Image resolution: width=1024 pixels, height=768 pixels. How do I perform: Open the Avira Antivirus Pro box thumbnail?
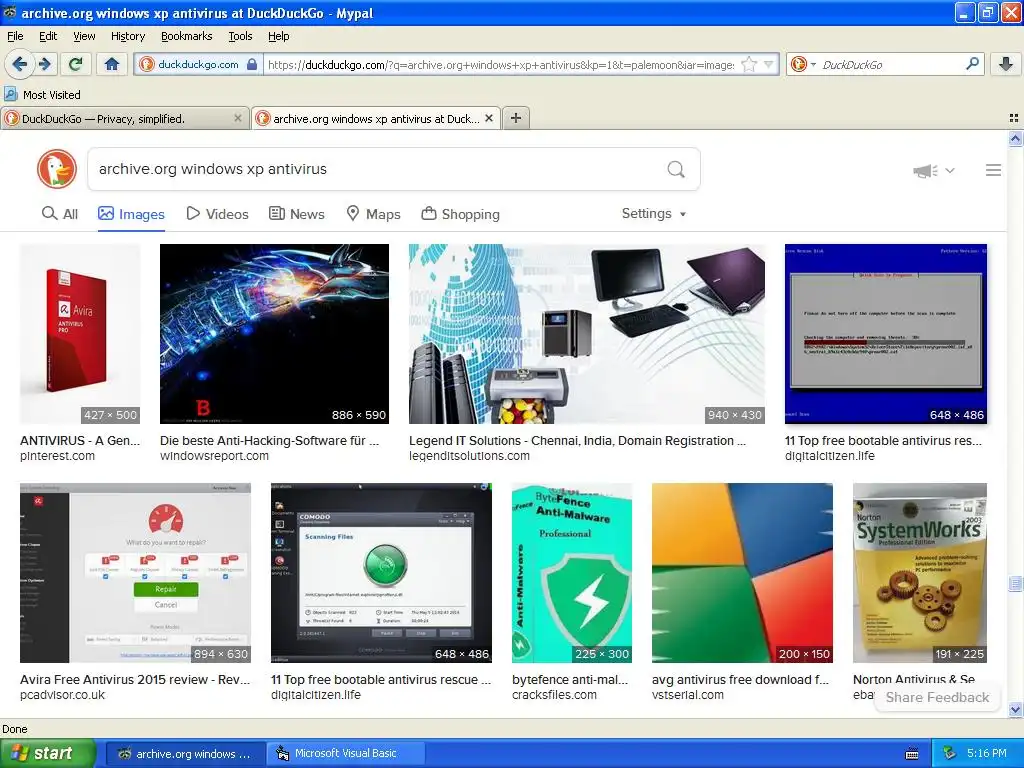click(x=80, y=334)
